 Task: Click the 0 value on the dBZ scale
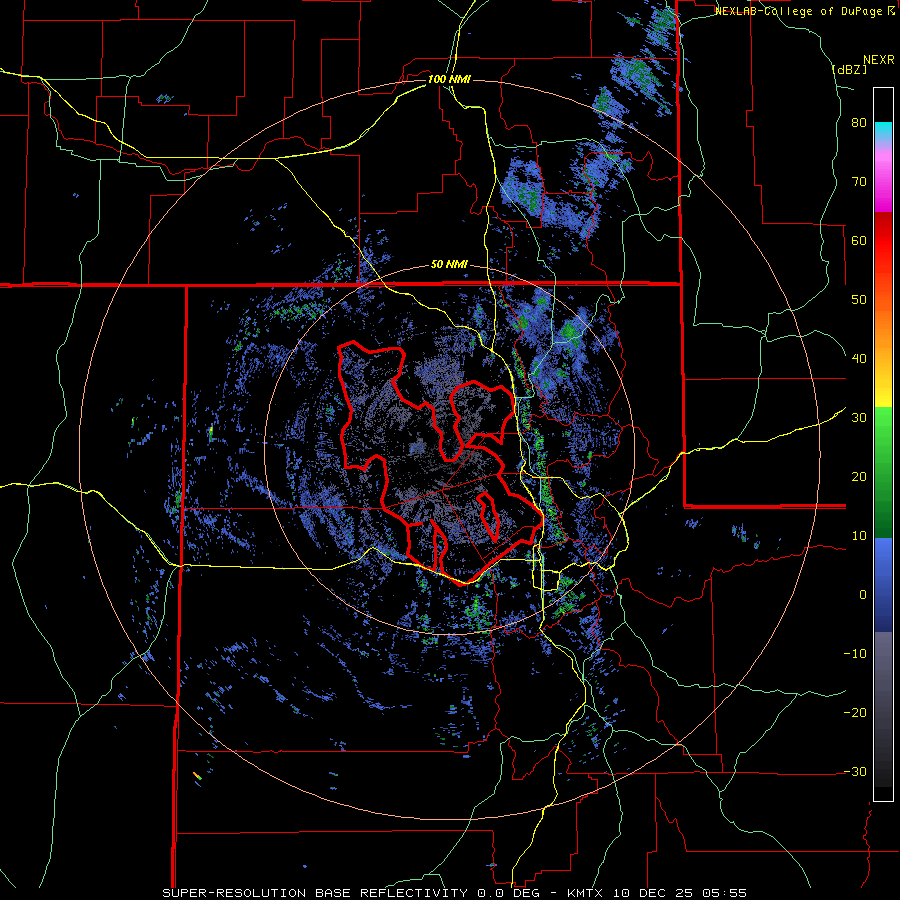click(x=863, y=595)
